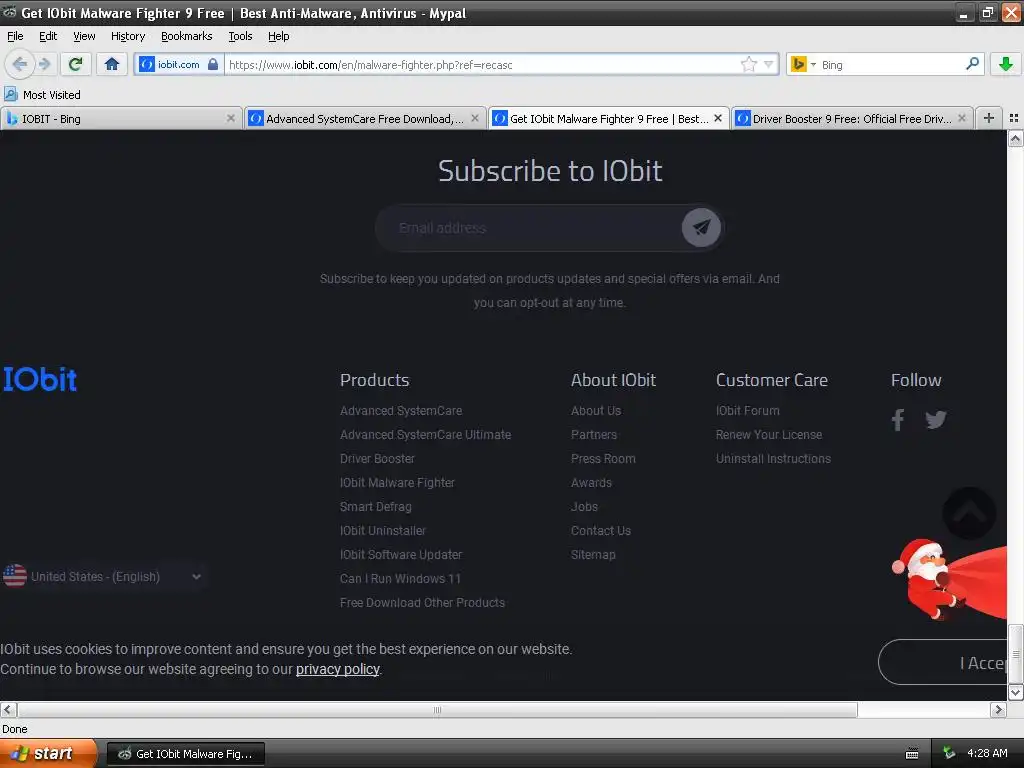
Task: Click the back-to-top arrow button
Action: (x=969, y=513)
